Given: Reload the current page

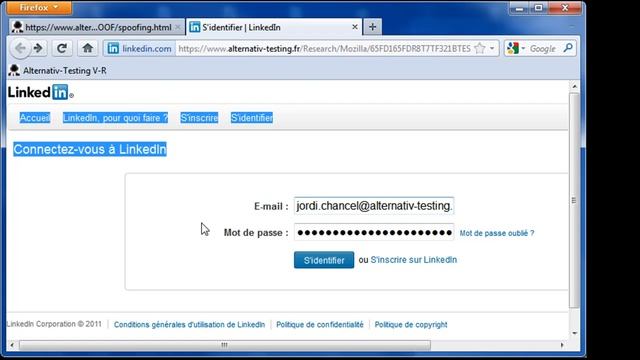Looking at the screenshot, I should click(x=62, y=49).
